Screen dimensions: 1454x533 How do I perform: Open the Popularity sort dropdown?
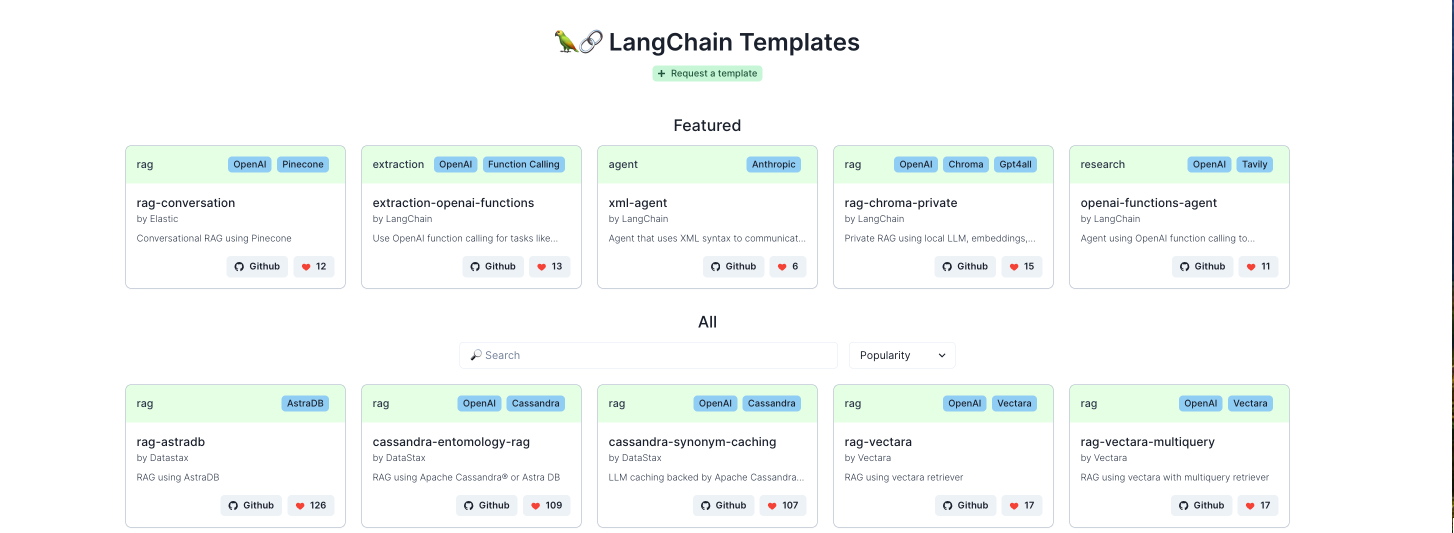click(902, 355)
